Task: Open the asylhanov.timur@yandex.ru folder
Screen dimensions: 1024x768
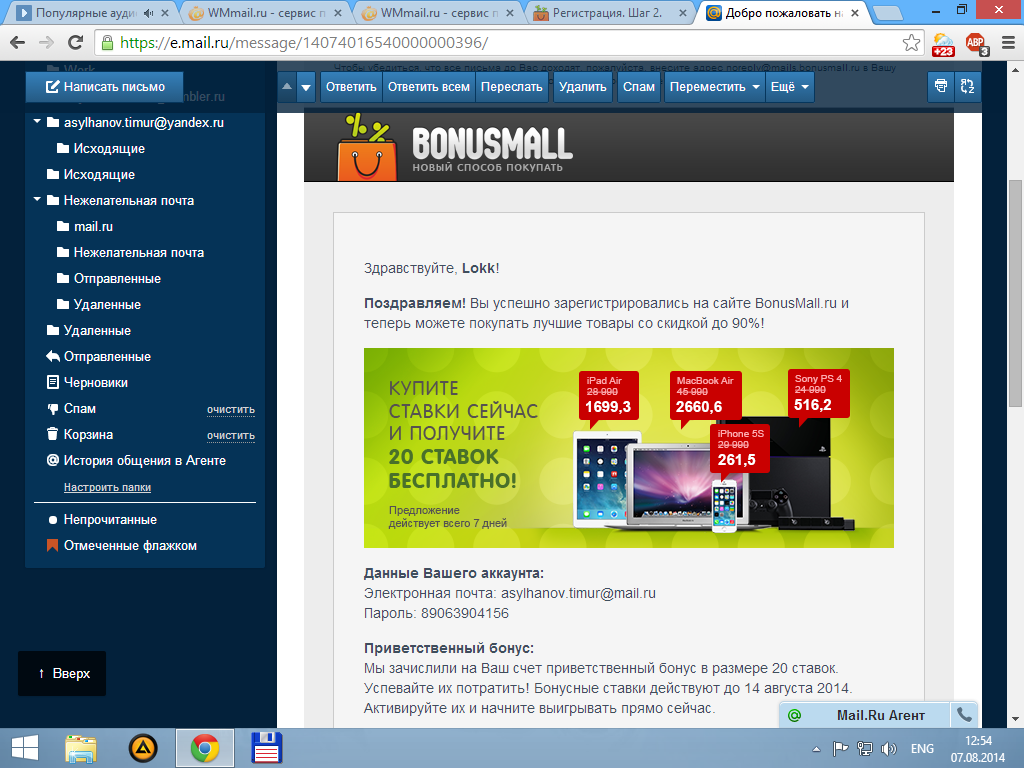Action: coord(144,122)
